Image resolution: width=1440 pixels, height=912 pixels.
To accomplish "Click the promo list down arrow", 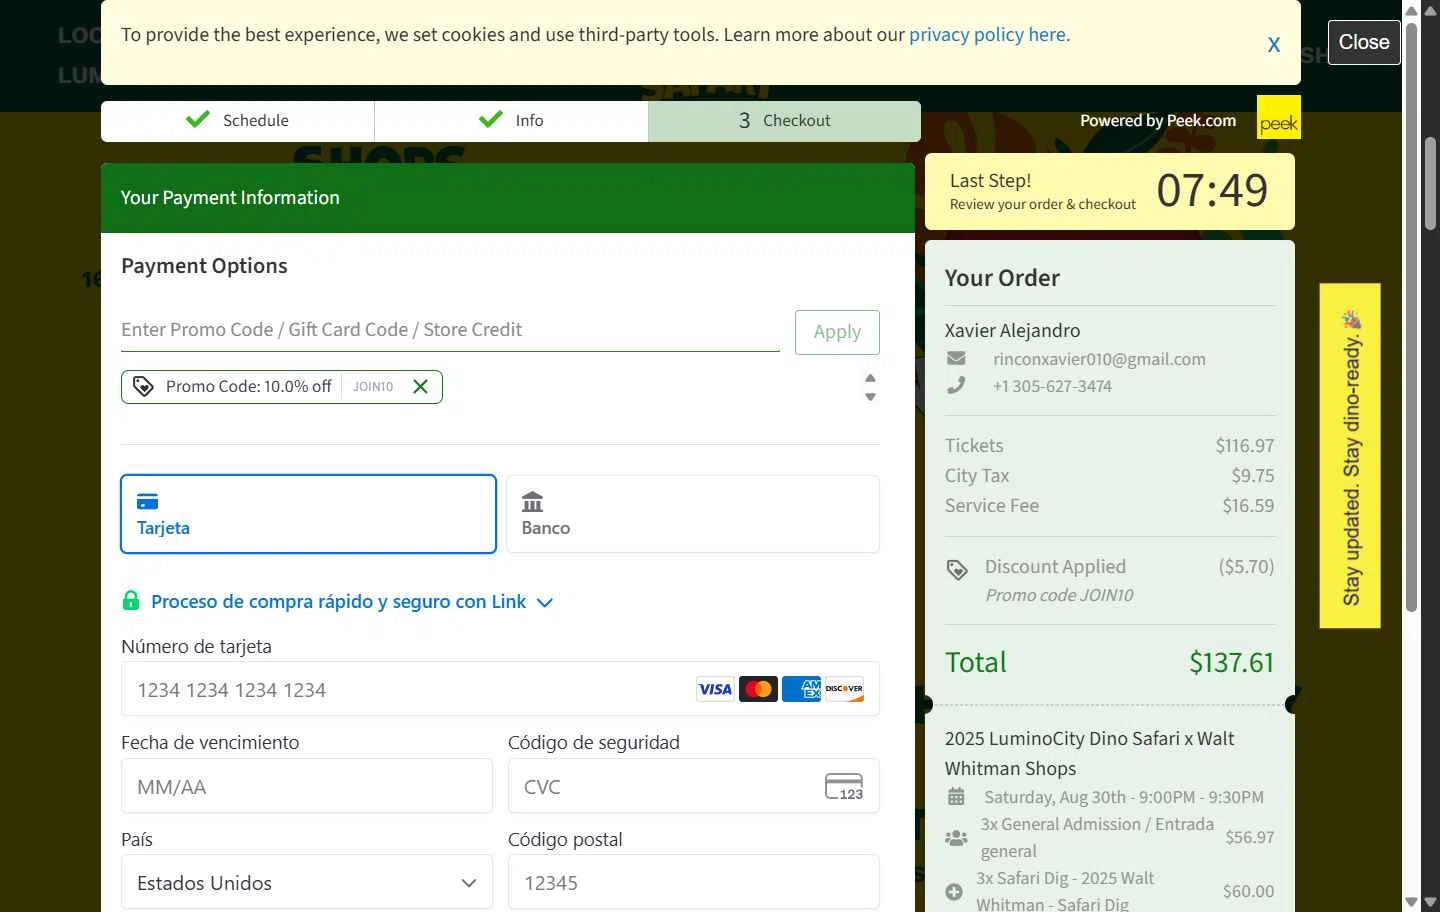I will [x=870, y=397].
